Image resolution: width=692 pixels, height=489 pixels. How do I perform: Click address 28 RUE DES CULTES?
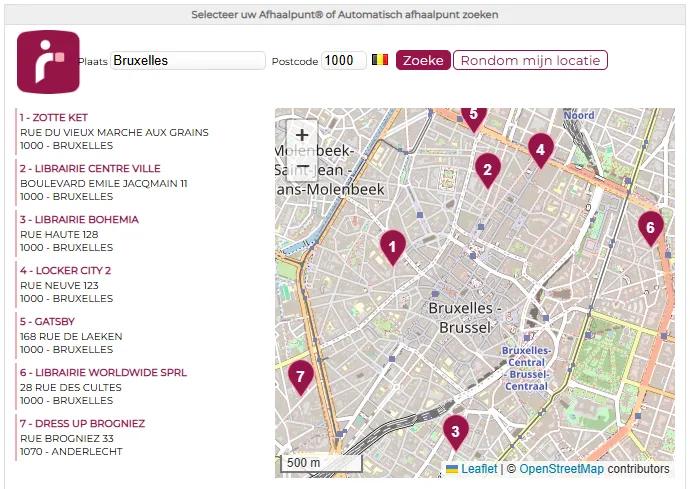(71, 387)
